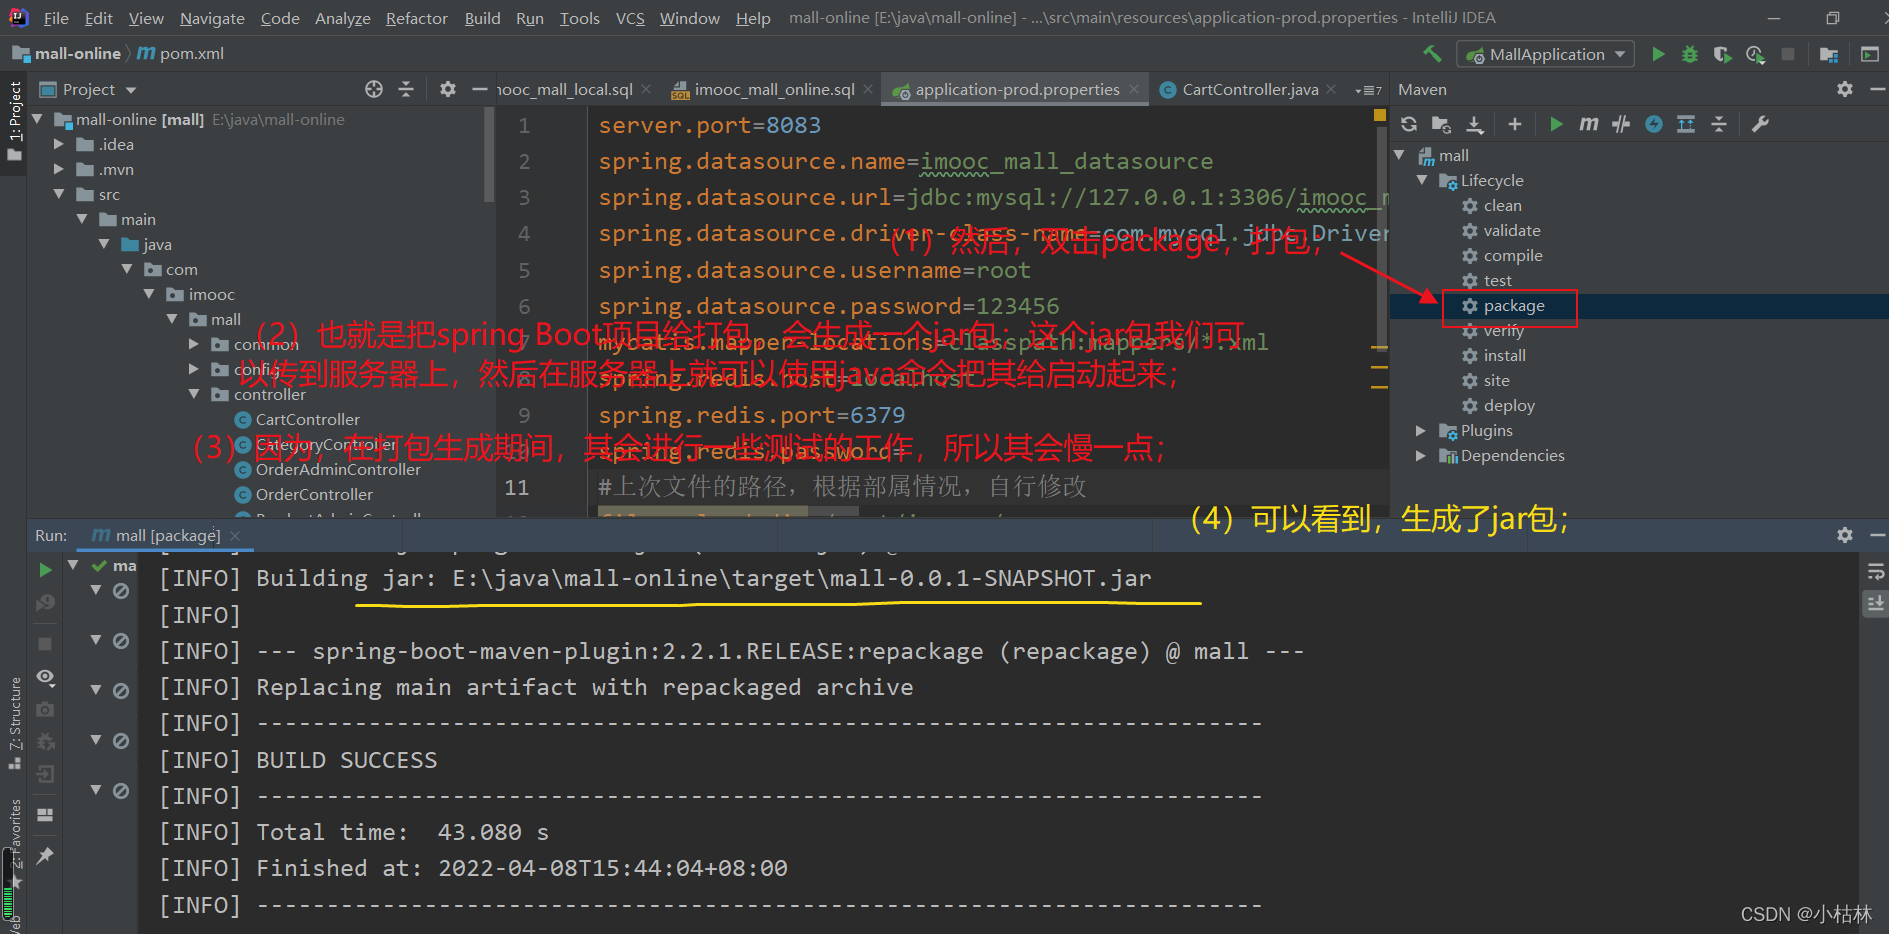Select the validate lifecycle goal
Viewport: 1889px width, 934px height.
pos(1511,231)
